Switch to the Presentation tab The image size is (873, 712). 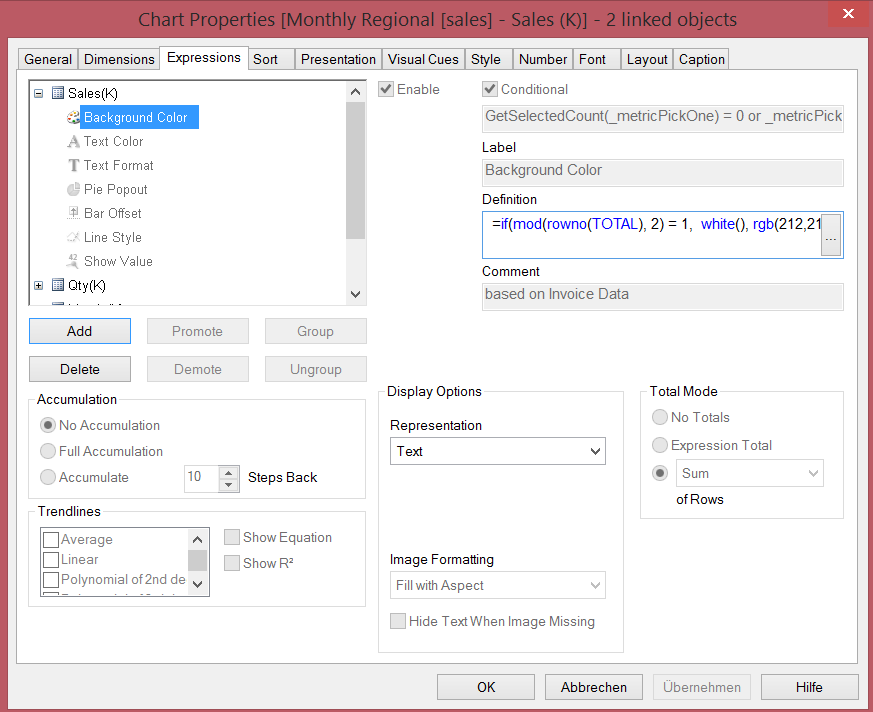(338, 59)
